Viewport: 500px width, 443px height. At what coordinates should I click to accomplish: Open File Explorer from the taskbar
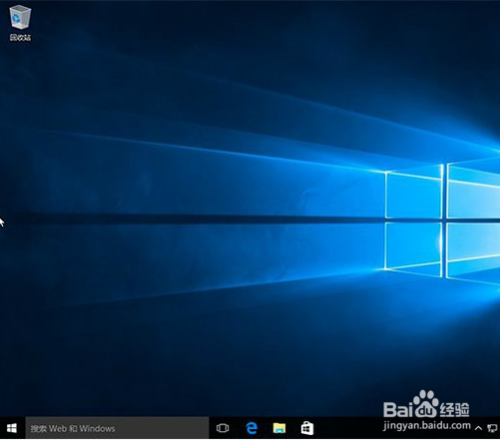click(x=279, y=428)
